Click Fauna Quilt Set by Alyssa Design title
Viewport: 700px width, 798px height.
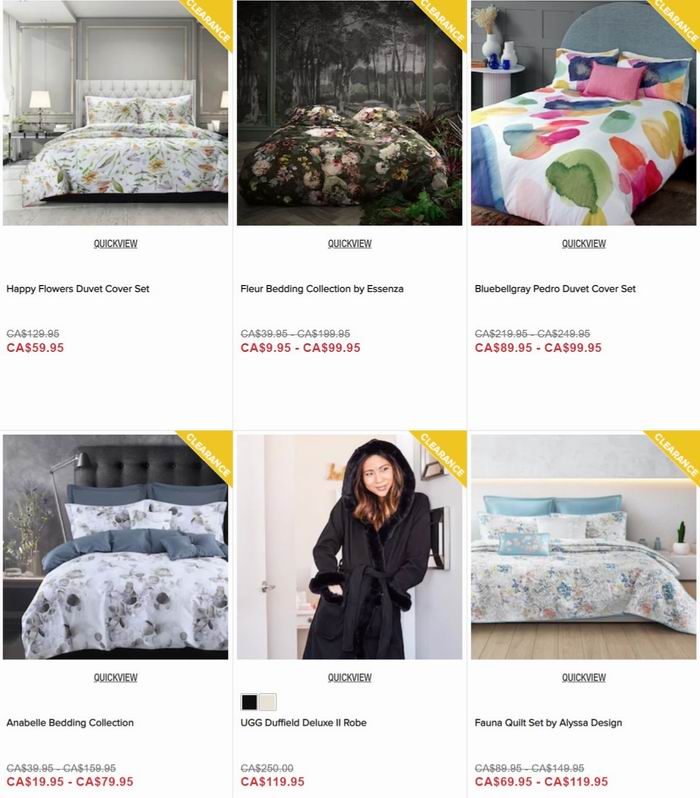(x=548, y=723)
